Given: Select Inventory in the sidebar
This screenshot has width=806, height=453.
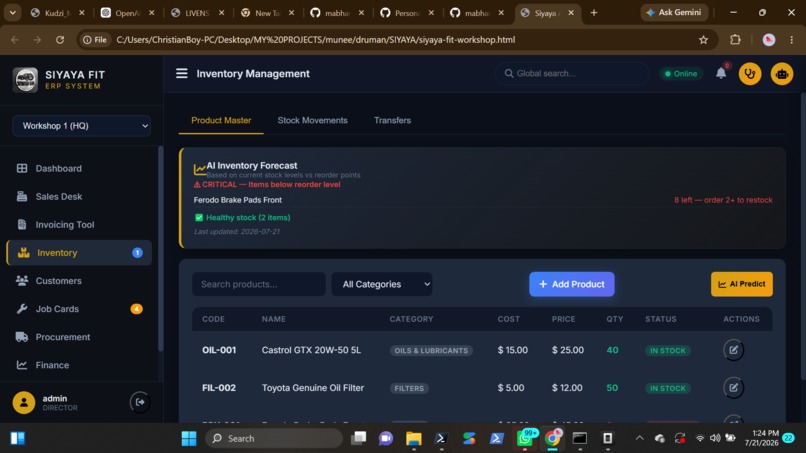Looking at the screenshot, I should click(x=79, y=253).
